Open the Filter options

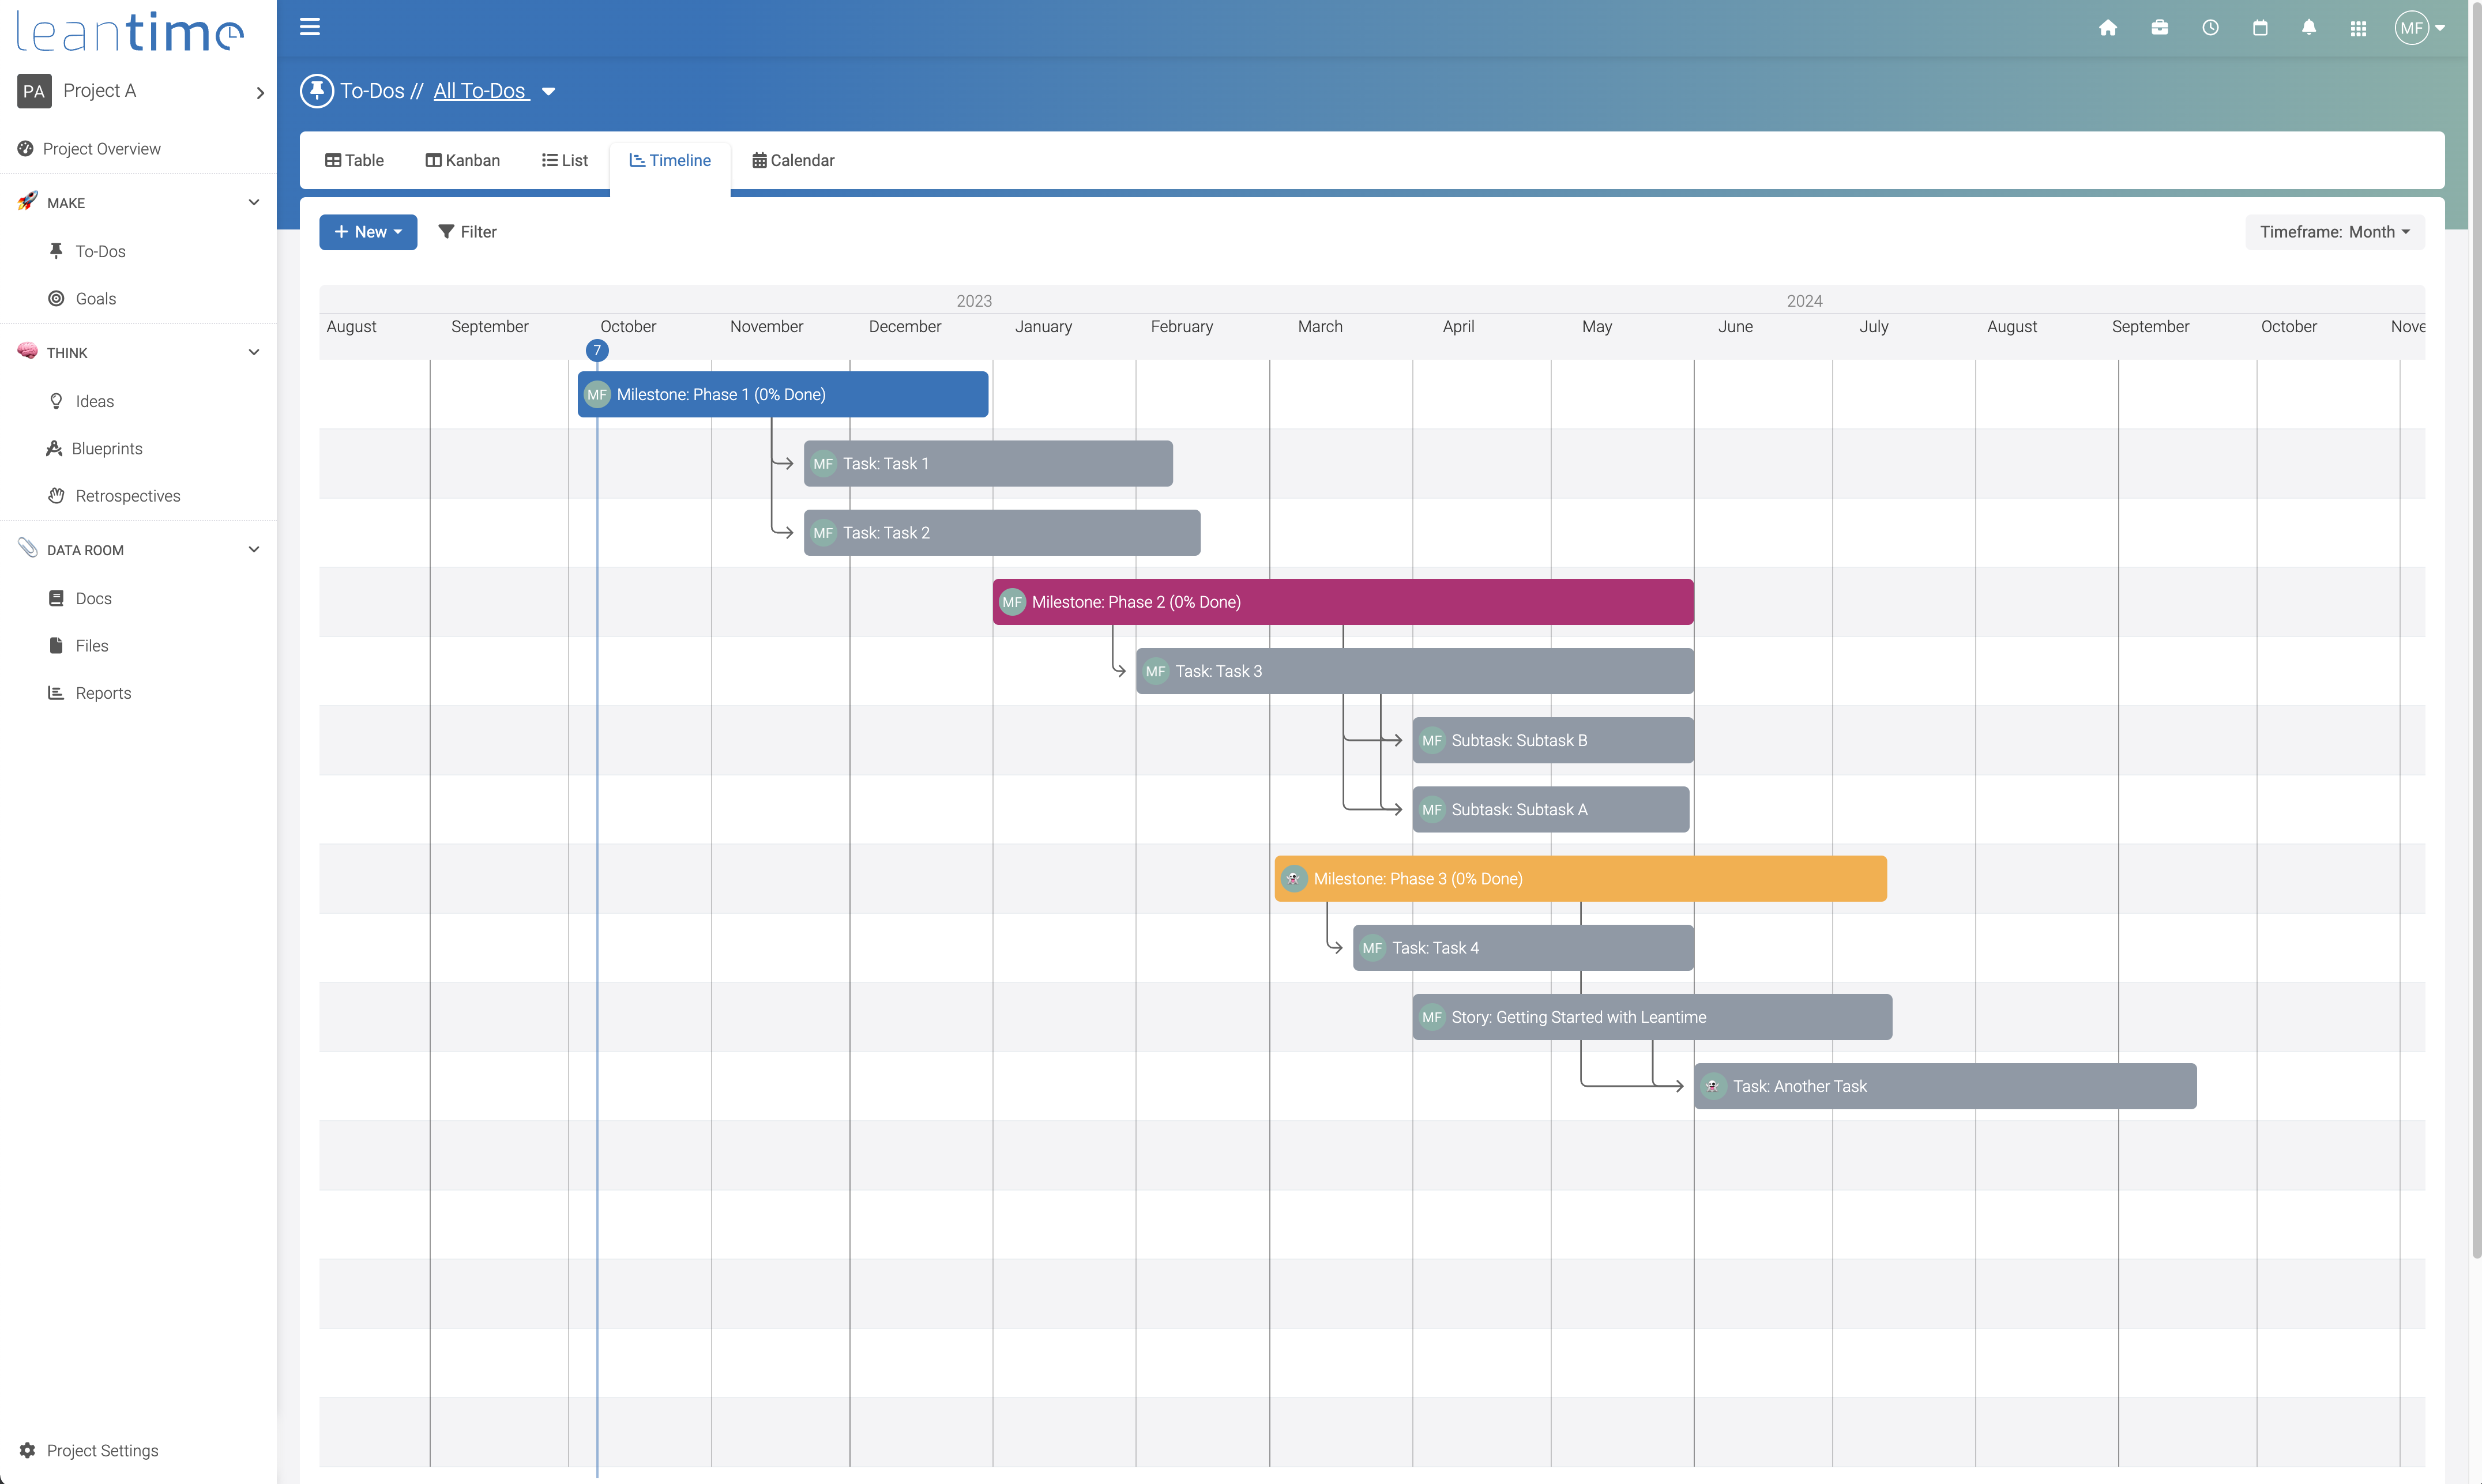click(x=468, y=232)
